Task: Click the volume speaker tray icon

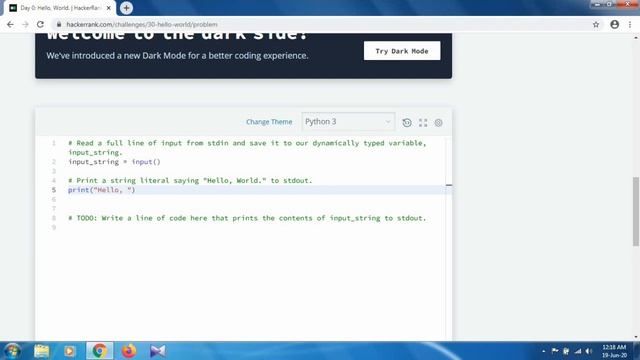Action: pos(589,351)
